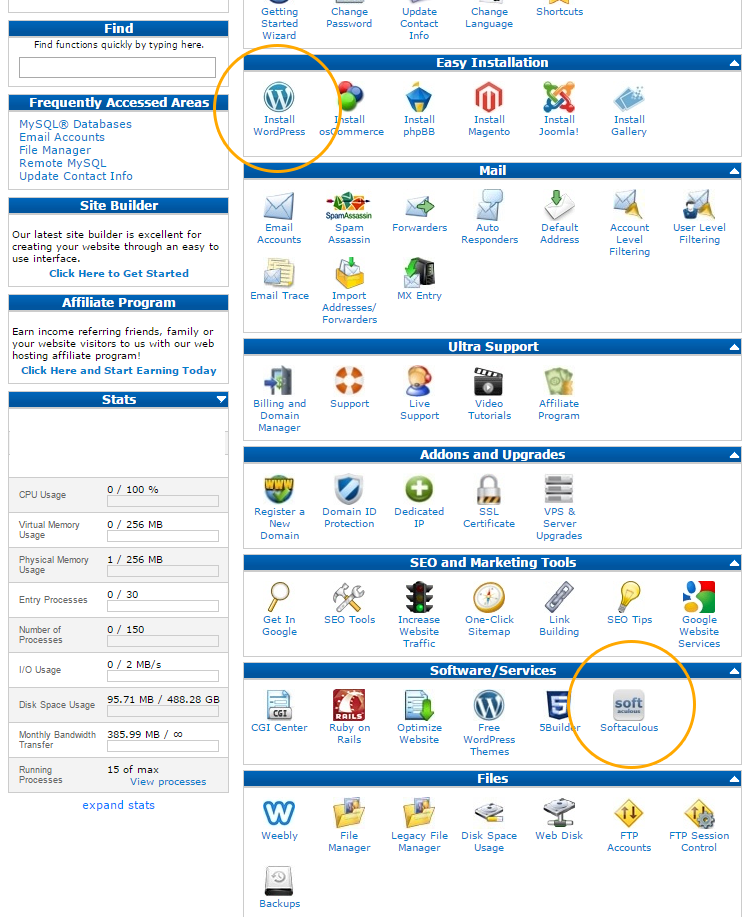
Task: Collapse the Easy Installation section
Action: click(x=734, y=63)
